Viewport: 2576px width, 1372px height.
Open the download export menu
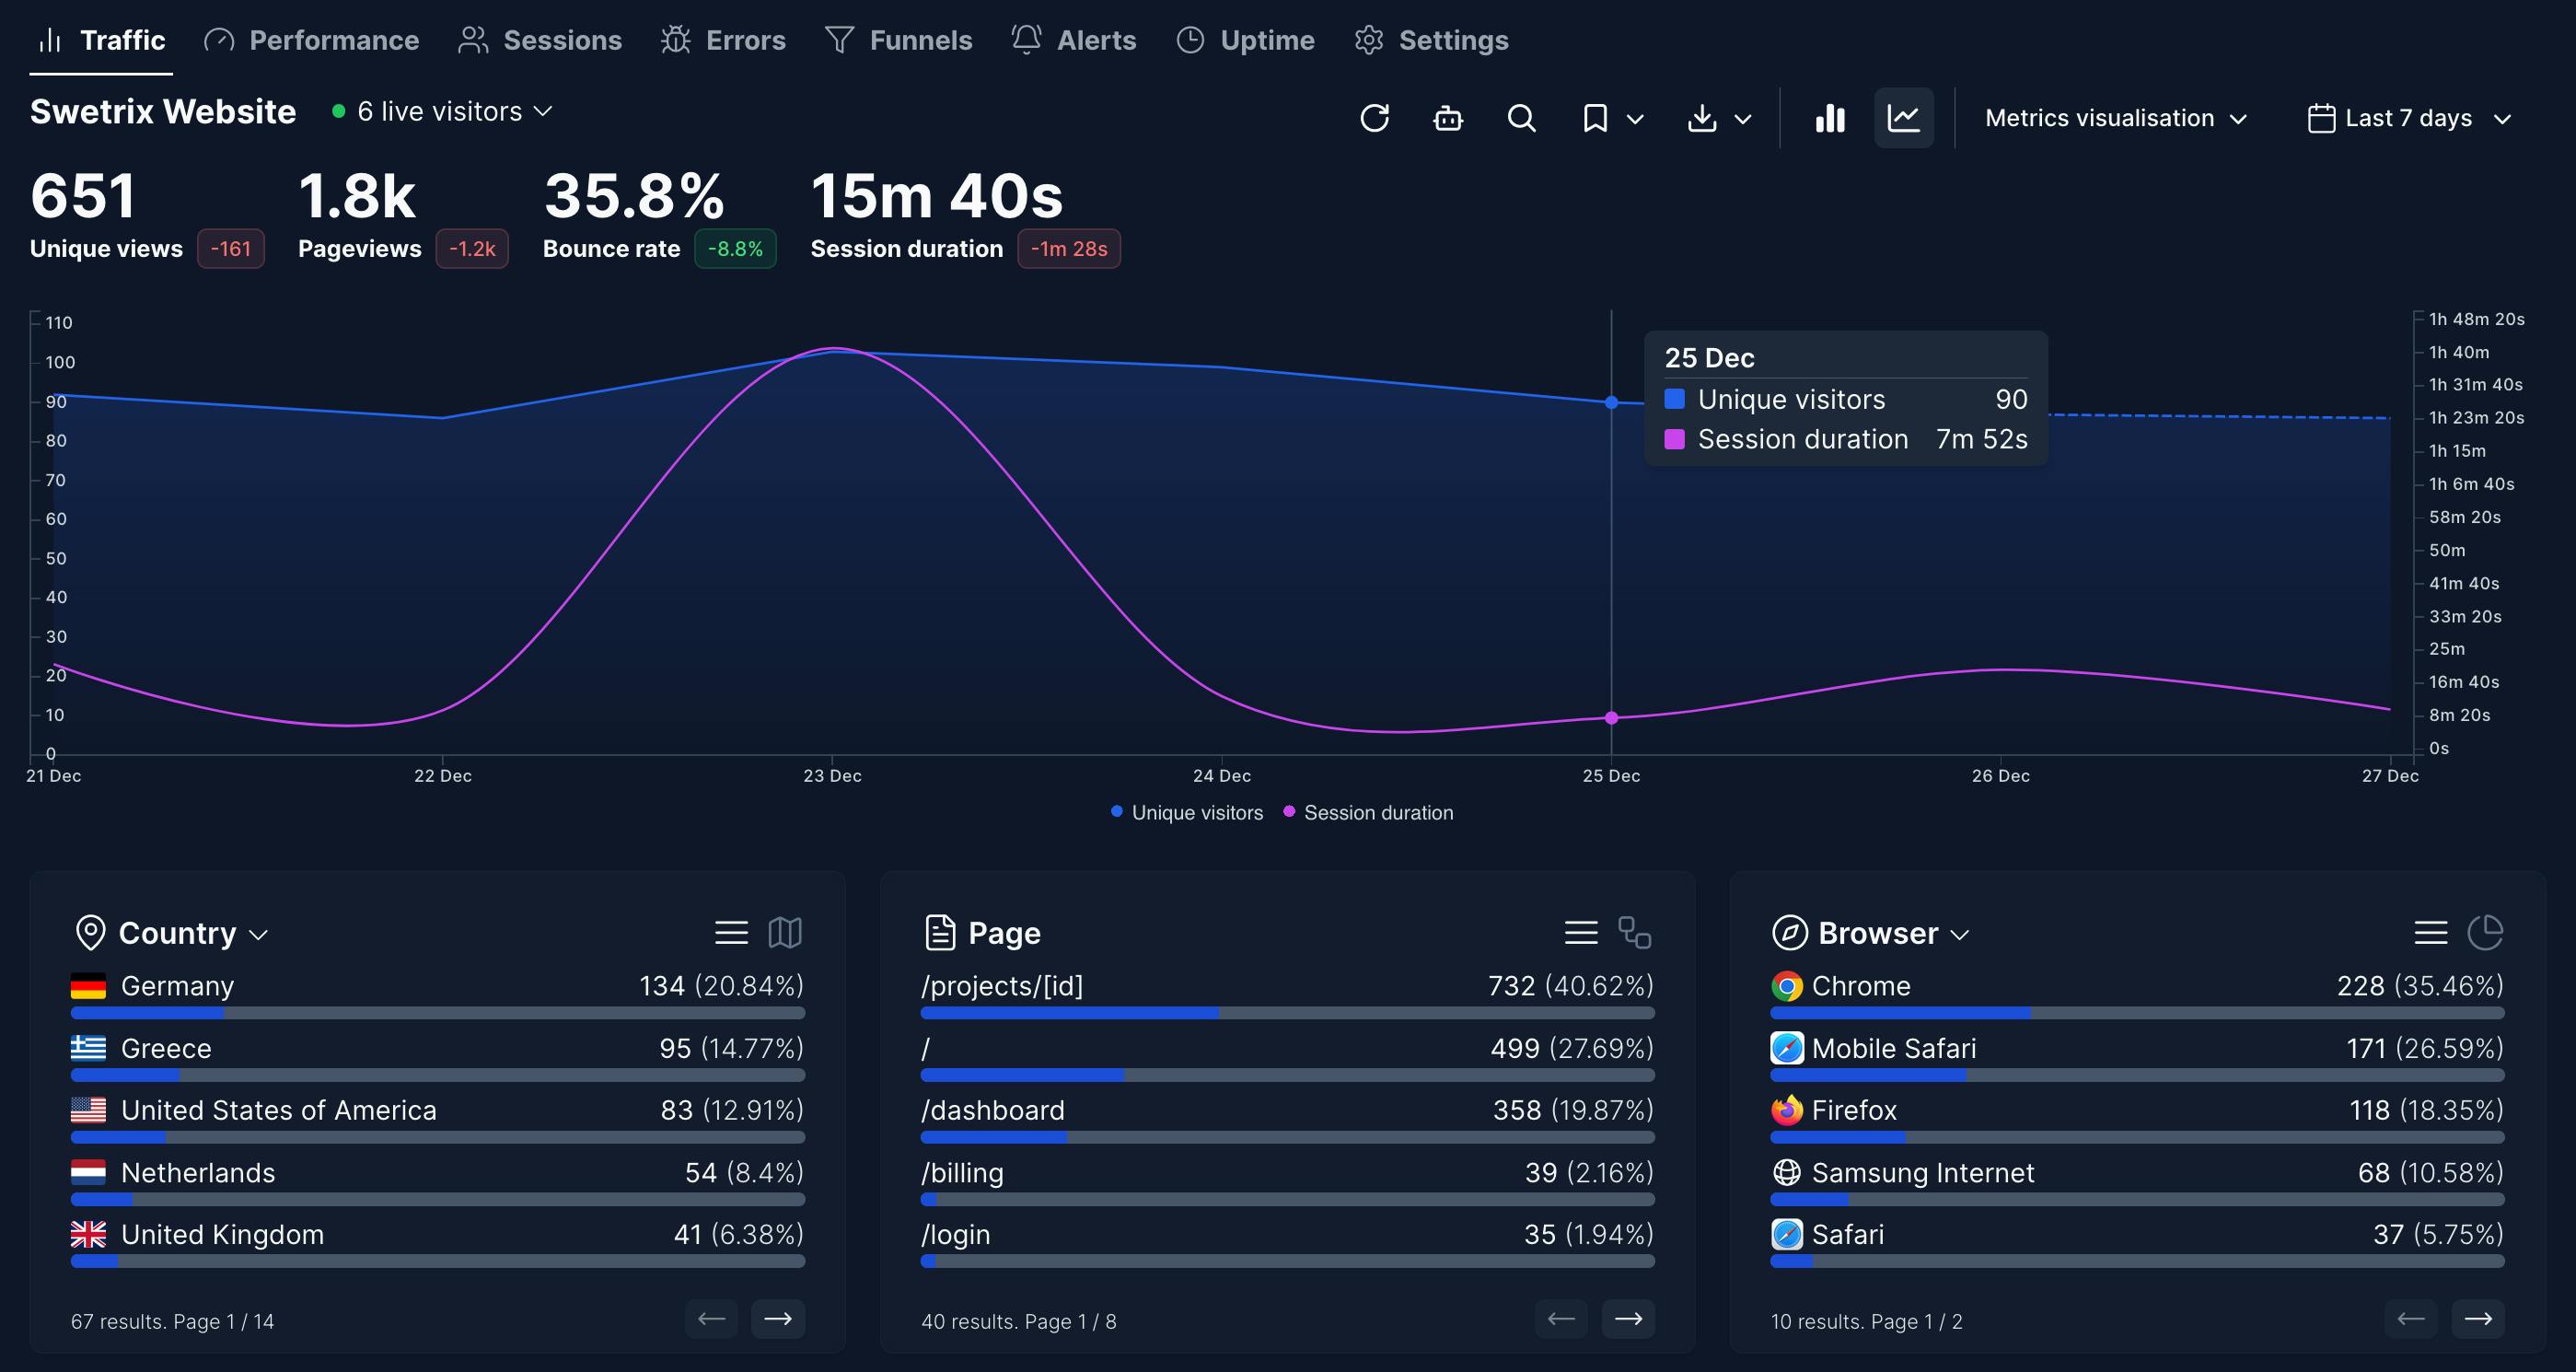tap(1719, 118)
